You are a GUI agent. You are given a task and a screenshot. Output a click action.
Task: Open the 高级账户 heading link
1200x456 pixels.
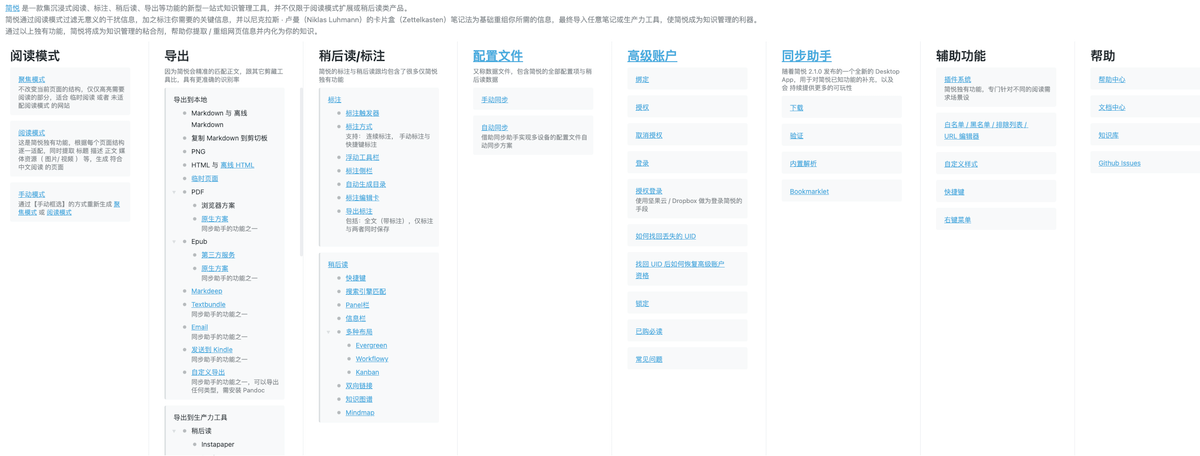[652, 56]
